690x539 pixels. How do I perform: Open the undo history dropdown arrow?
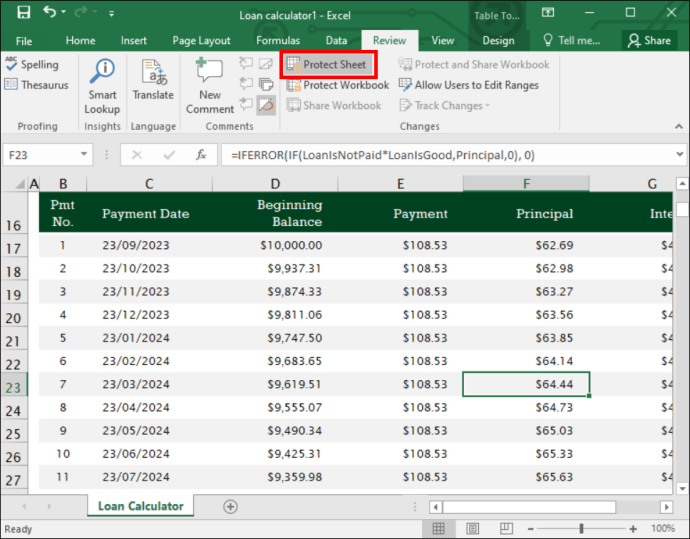click(63, 12)
